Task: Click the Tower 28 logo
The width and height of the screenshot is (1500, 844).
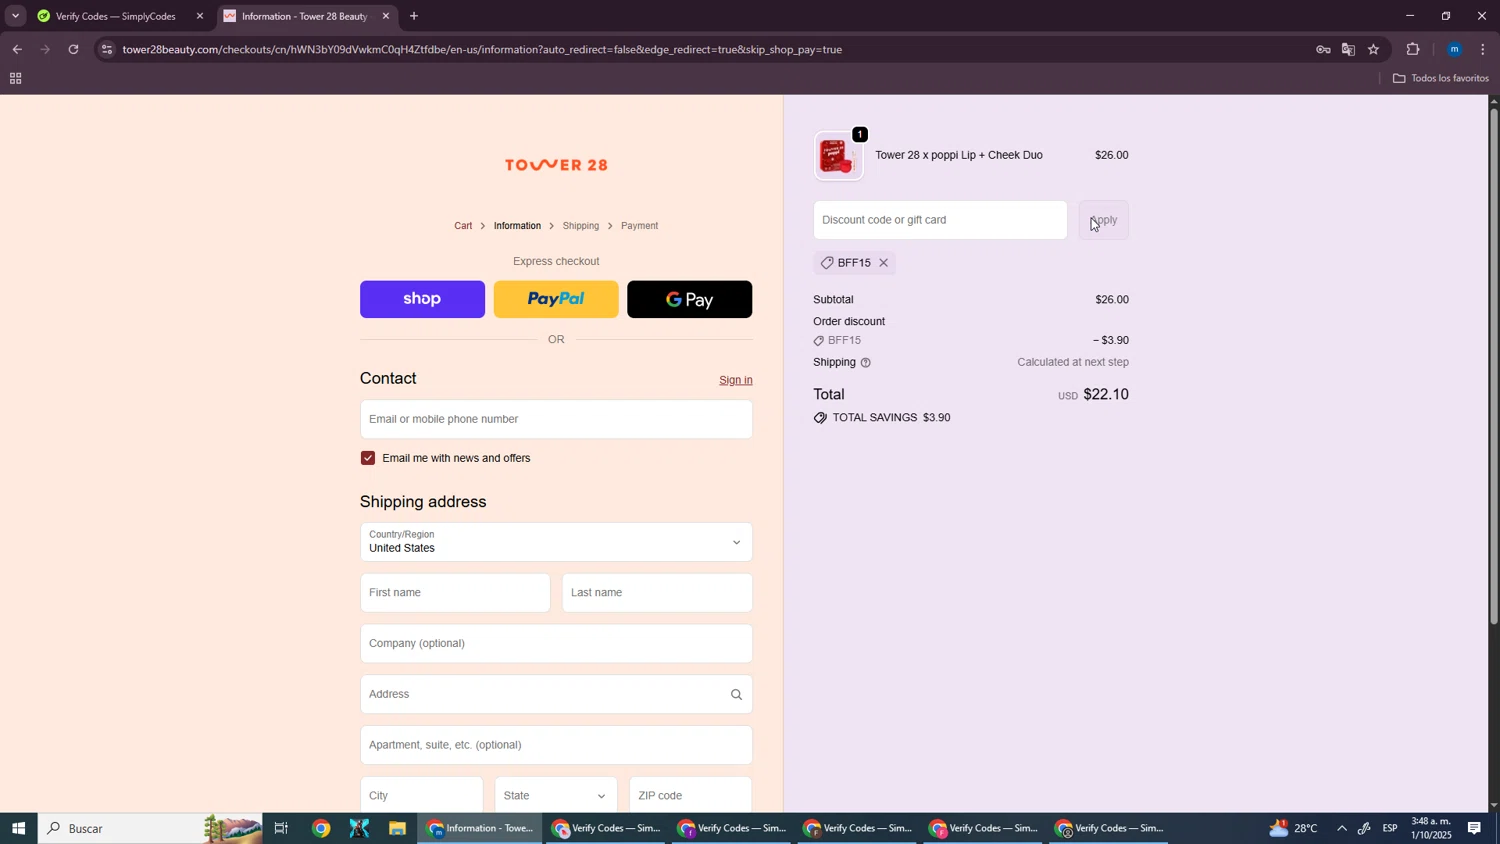Action: tap(556, 165)
